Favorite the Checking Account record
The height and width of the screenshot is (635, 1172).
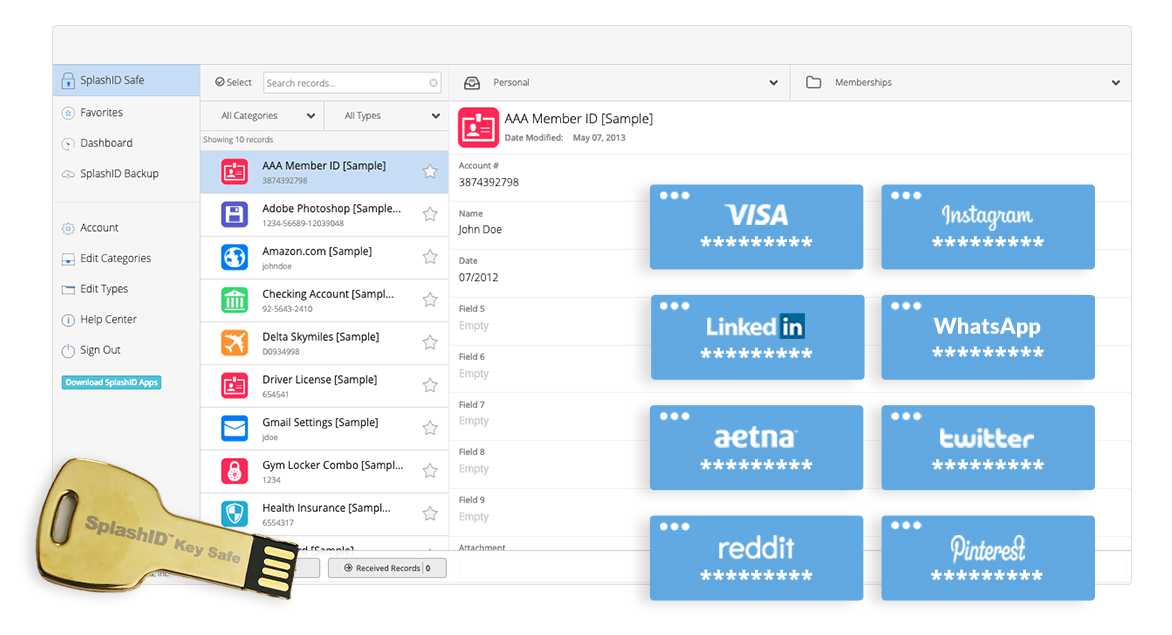tap(430, 300)
